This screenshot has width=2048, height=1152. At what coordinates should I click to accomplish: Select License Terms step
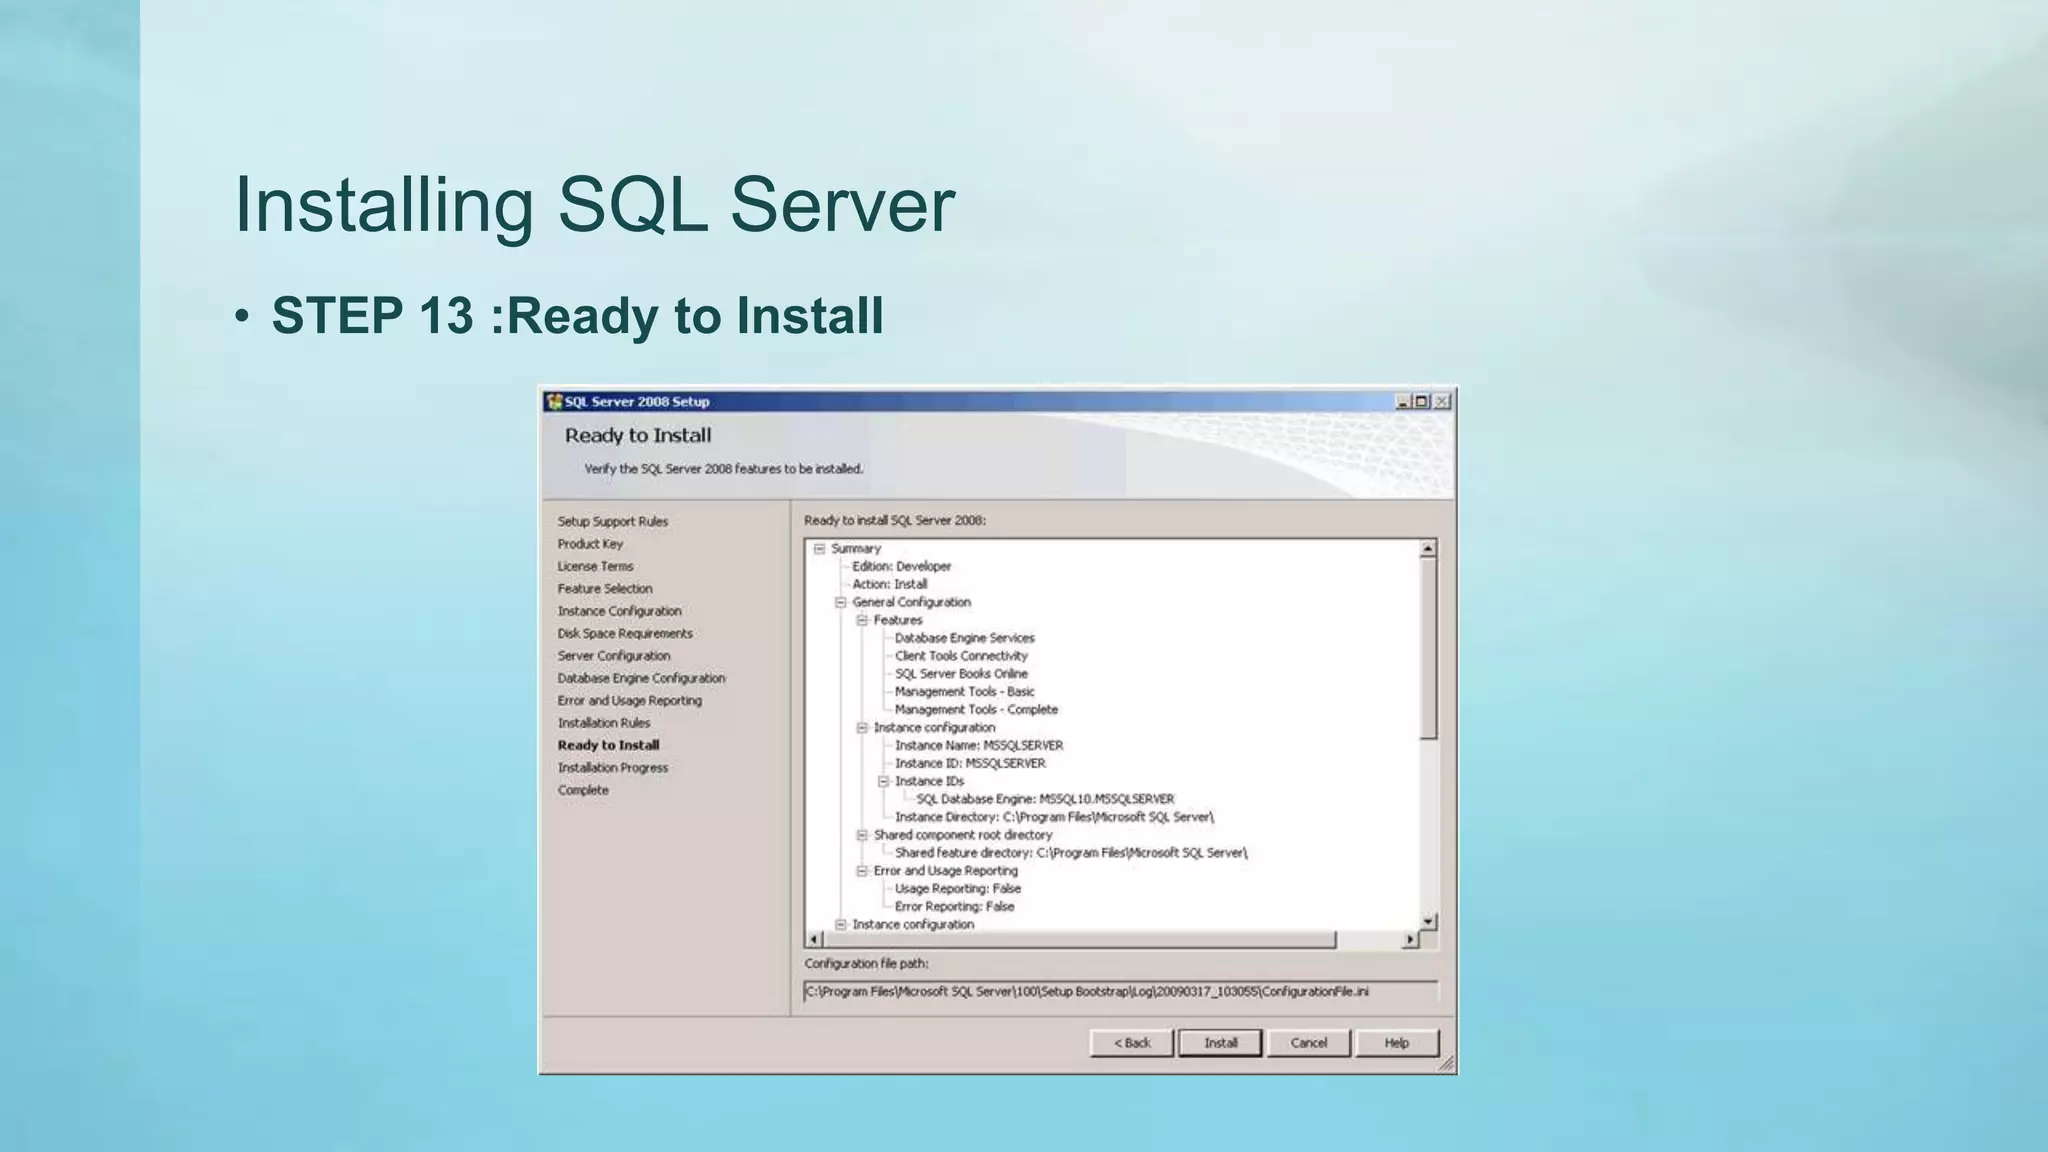pyautogui.click(x=595, y=566)
